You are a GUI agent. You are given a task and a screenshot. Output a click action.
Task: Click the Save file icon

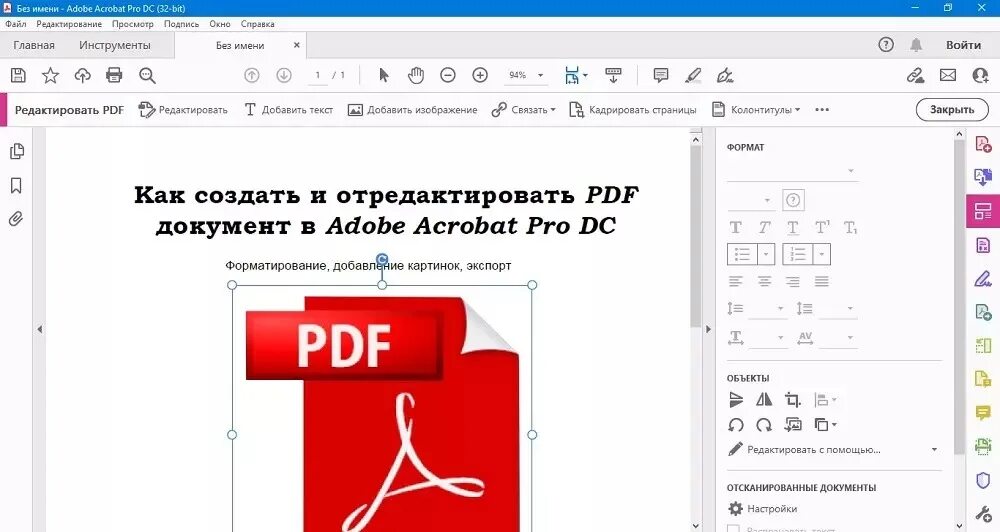pos(18,75)
